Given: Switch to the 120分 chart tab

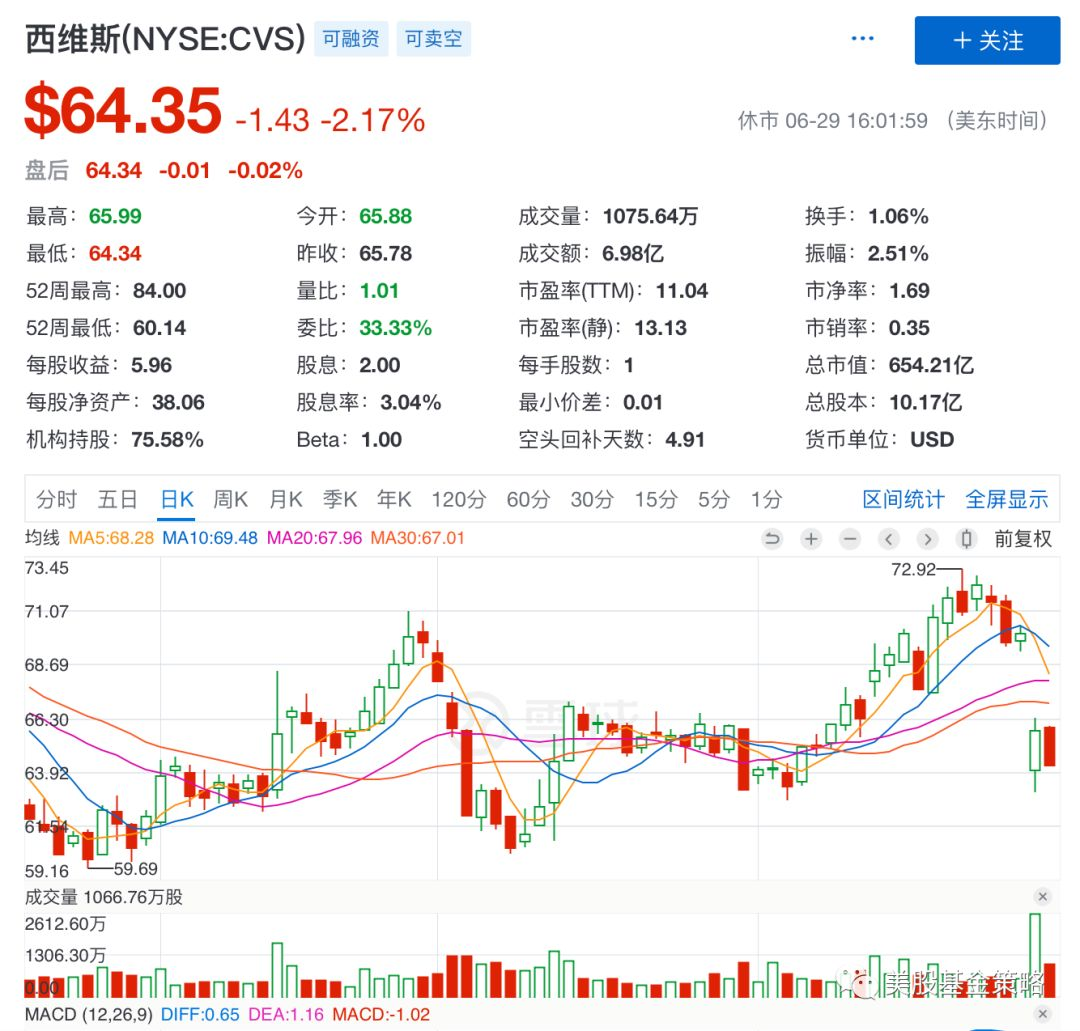Looking at the screenshot, I should 459,499.
